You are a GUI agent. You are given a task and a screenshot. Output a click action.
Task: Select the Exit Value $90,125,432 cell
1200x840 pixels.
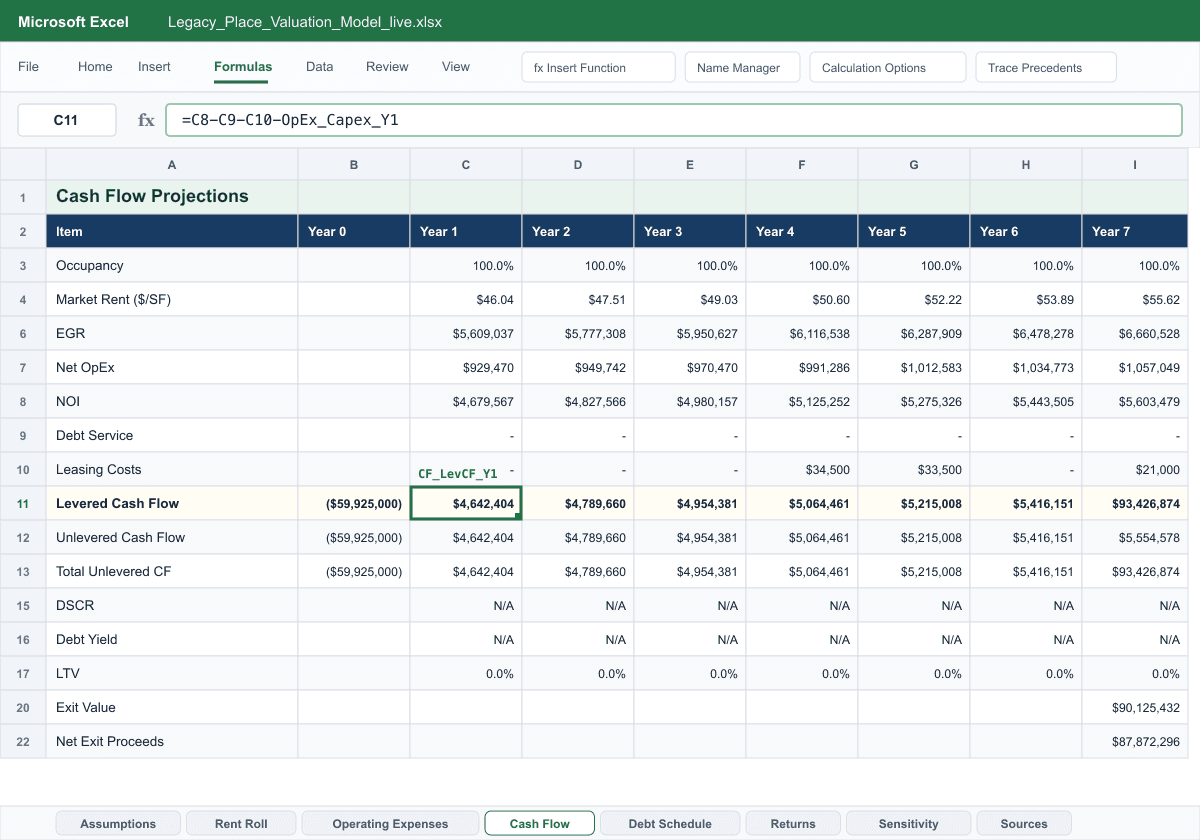[x=1134, y=707]
